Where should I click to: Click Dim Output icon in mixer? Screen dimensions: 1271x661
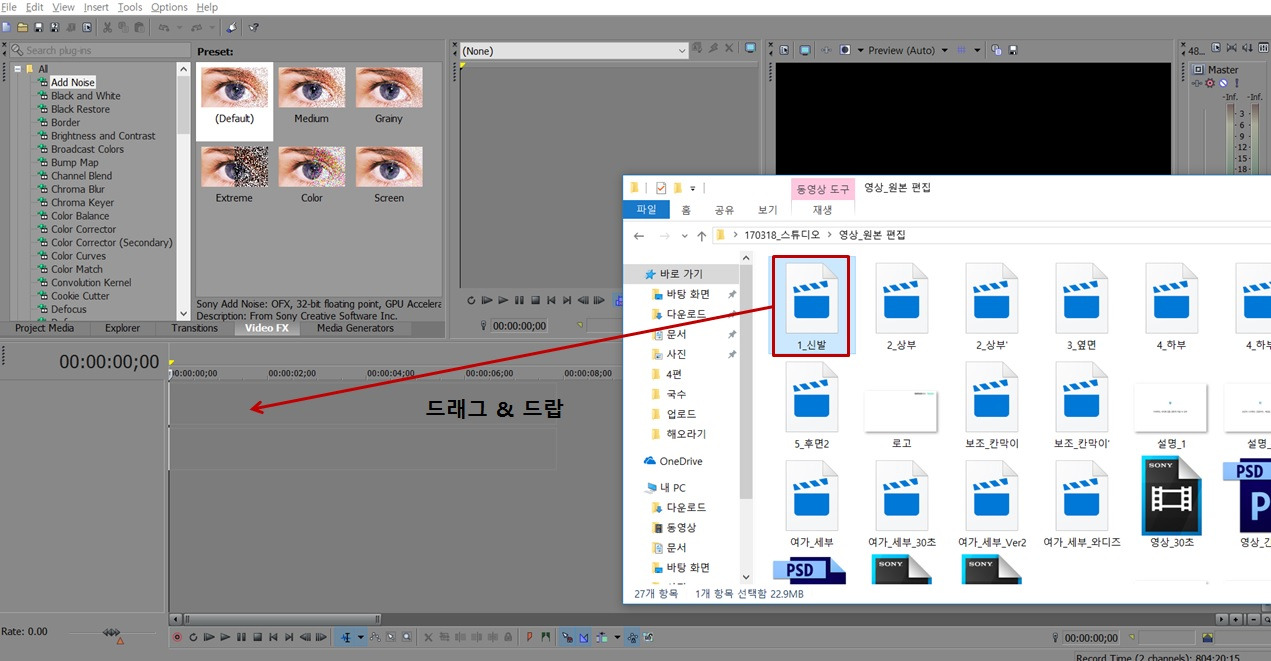point(1247,47)
